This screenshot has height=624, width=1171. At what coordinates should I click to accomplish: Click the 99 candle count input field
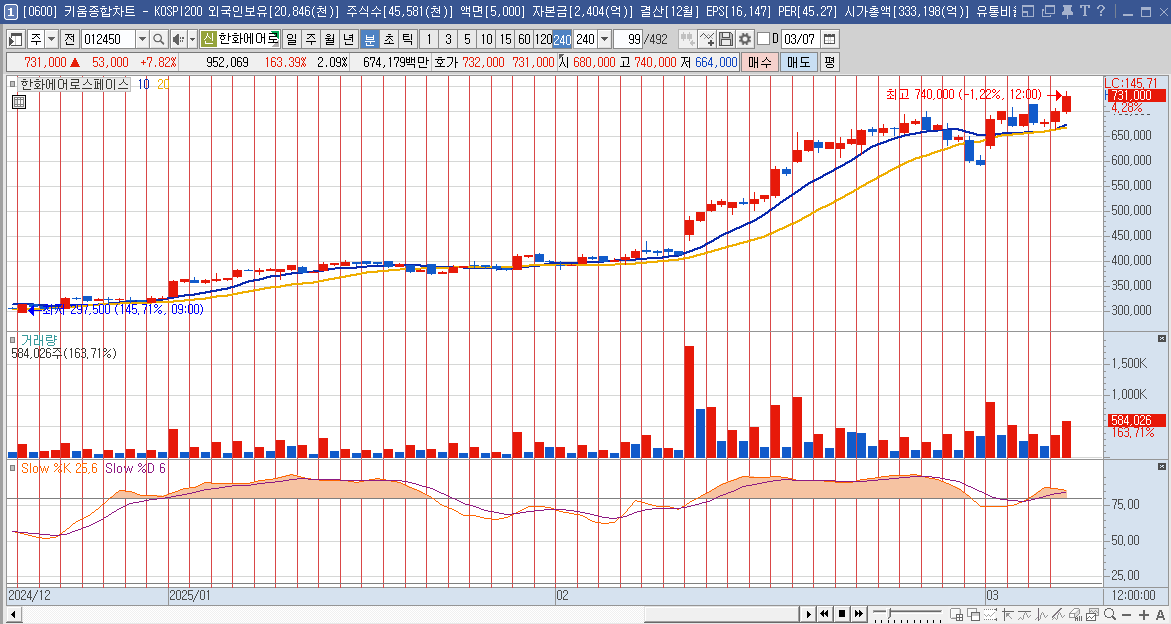pyautogui.click(x=629, y=39)
